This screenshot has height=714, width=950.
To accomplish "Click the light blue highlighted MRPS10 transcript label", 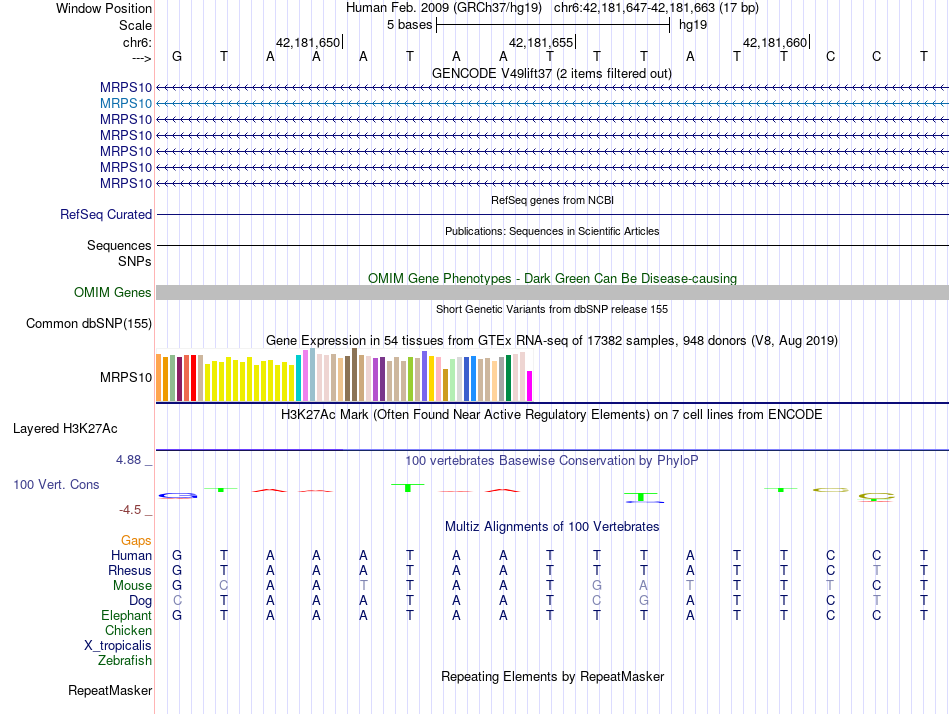I will coord(126,103).
